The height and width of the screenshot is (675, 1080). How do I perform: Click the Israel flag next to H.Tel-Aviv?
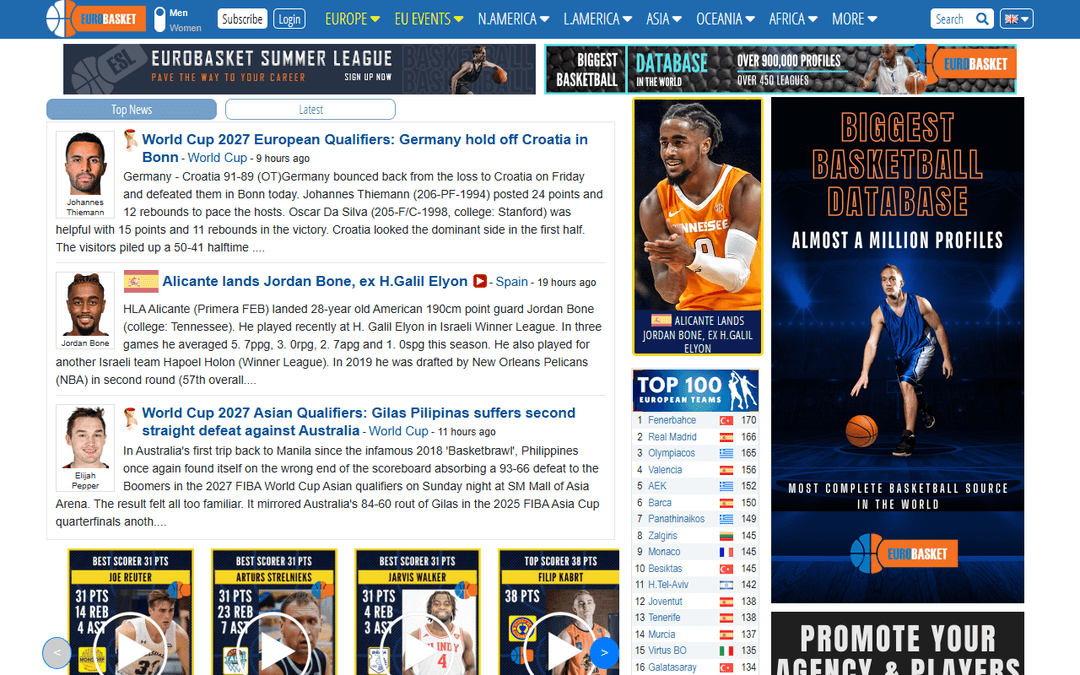[726, 585]
